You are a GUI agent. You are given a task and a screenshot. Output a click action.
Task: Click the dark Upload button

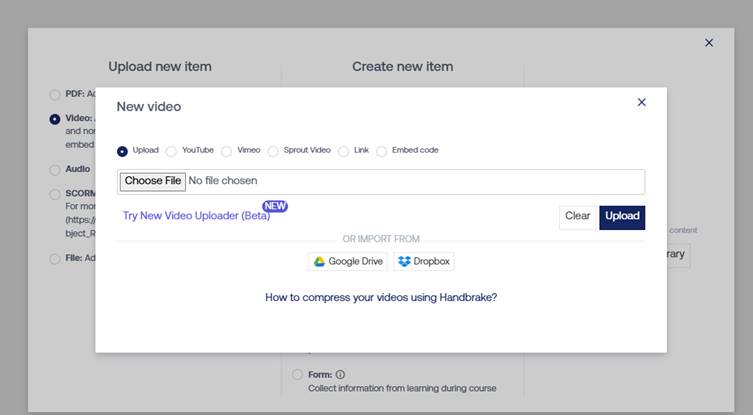[x=622, y=217]
